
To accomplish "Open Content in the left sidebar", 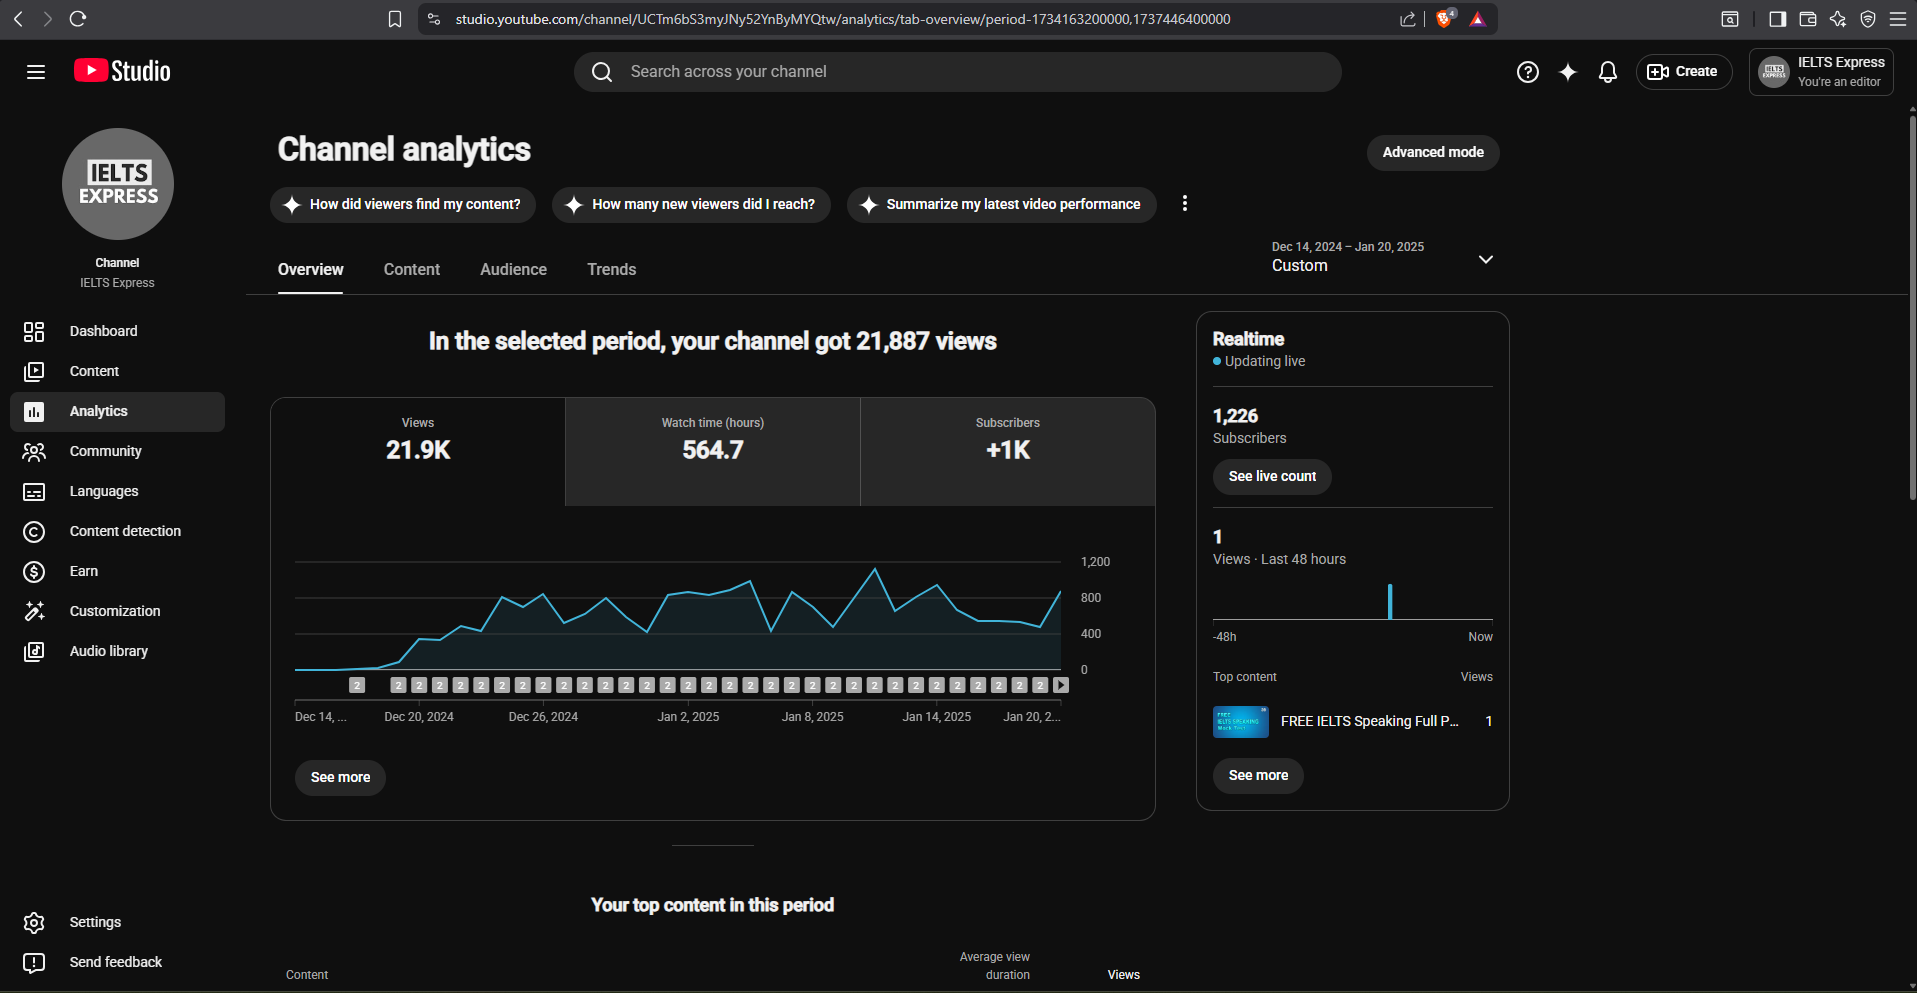I will pos(117,371).
